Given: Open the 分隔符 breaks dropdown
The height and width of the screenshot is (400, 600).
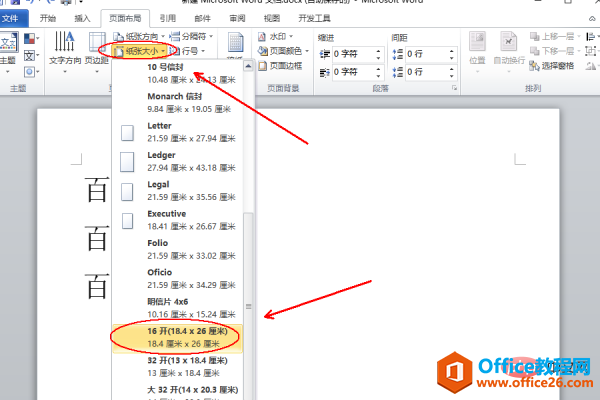Looking at the screenshot, I should [191, 36].
